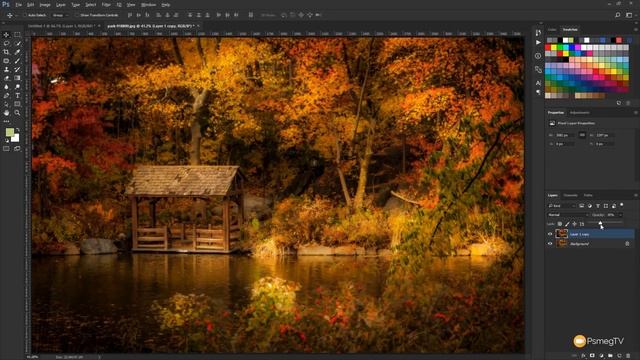The width and height of the screenshot is (640, 360).
Task: Switch to the Channels tab
Action: click(x=570, y=196)
